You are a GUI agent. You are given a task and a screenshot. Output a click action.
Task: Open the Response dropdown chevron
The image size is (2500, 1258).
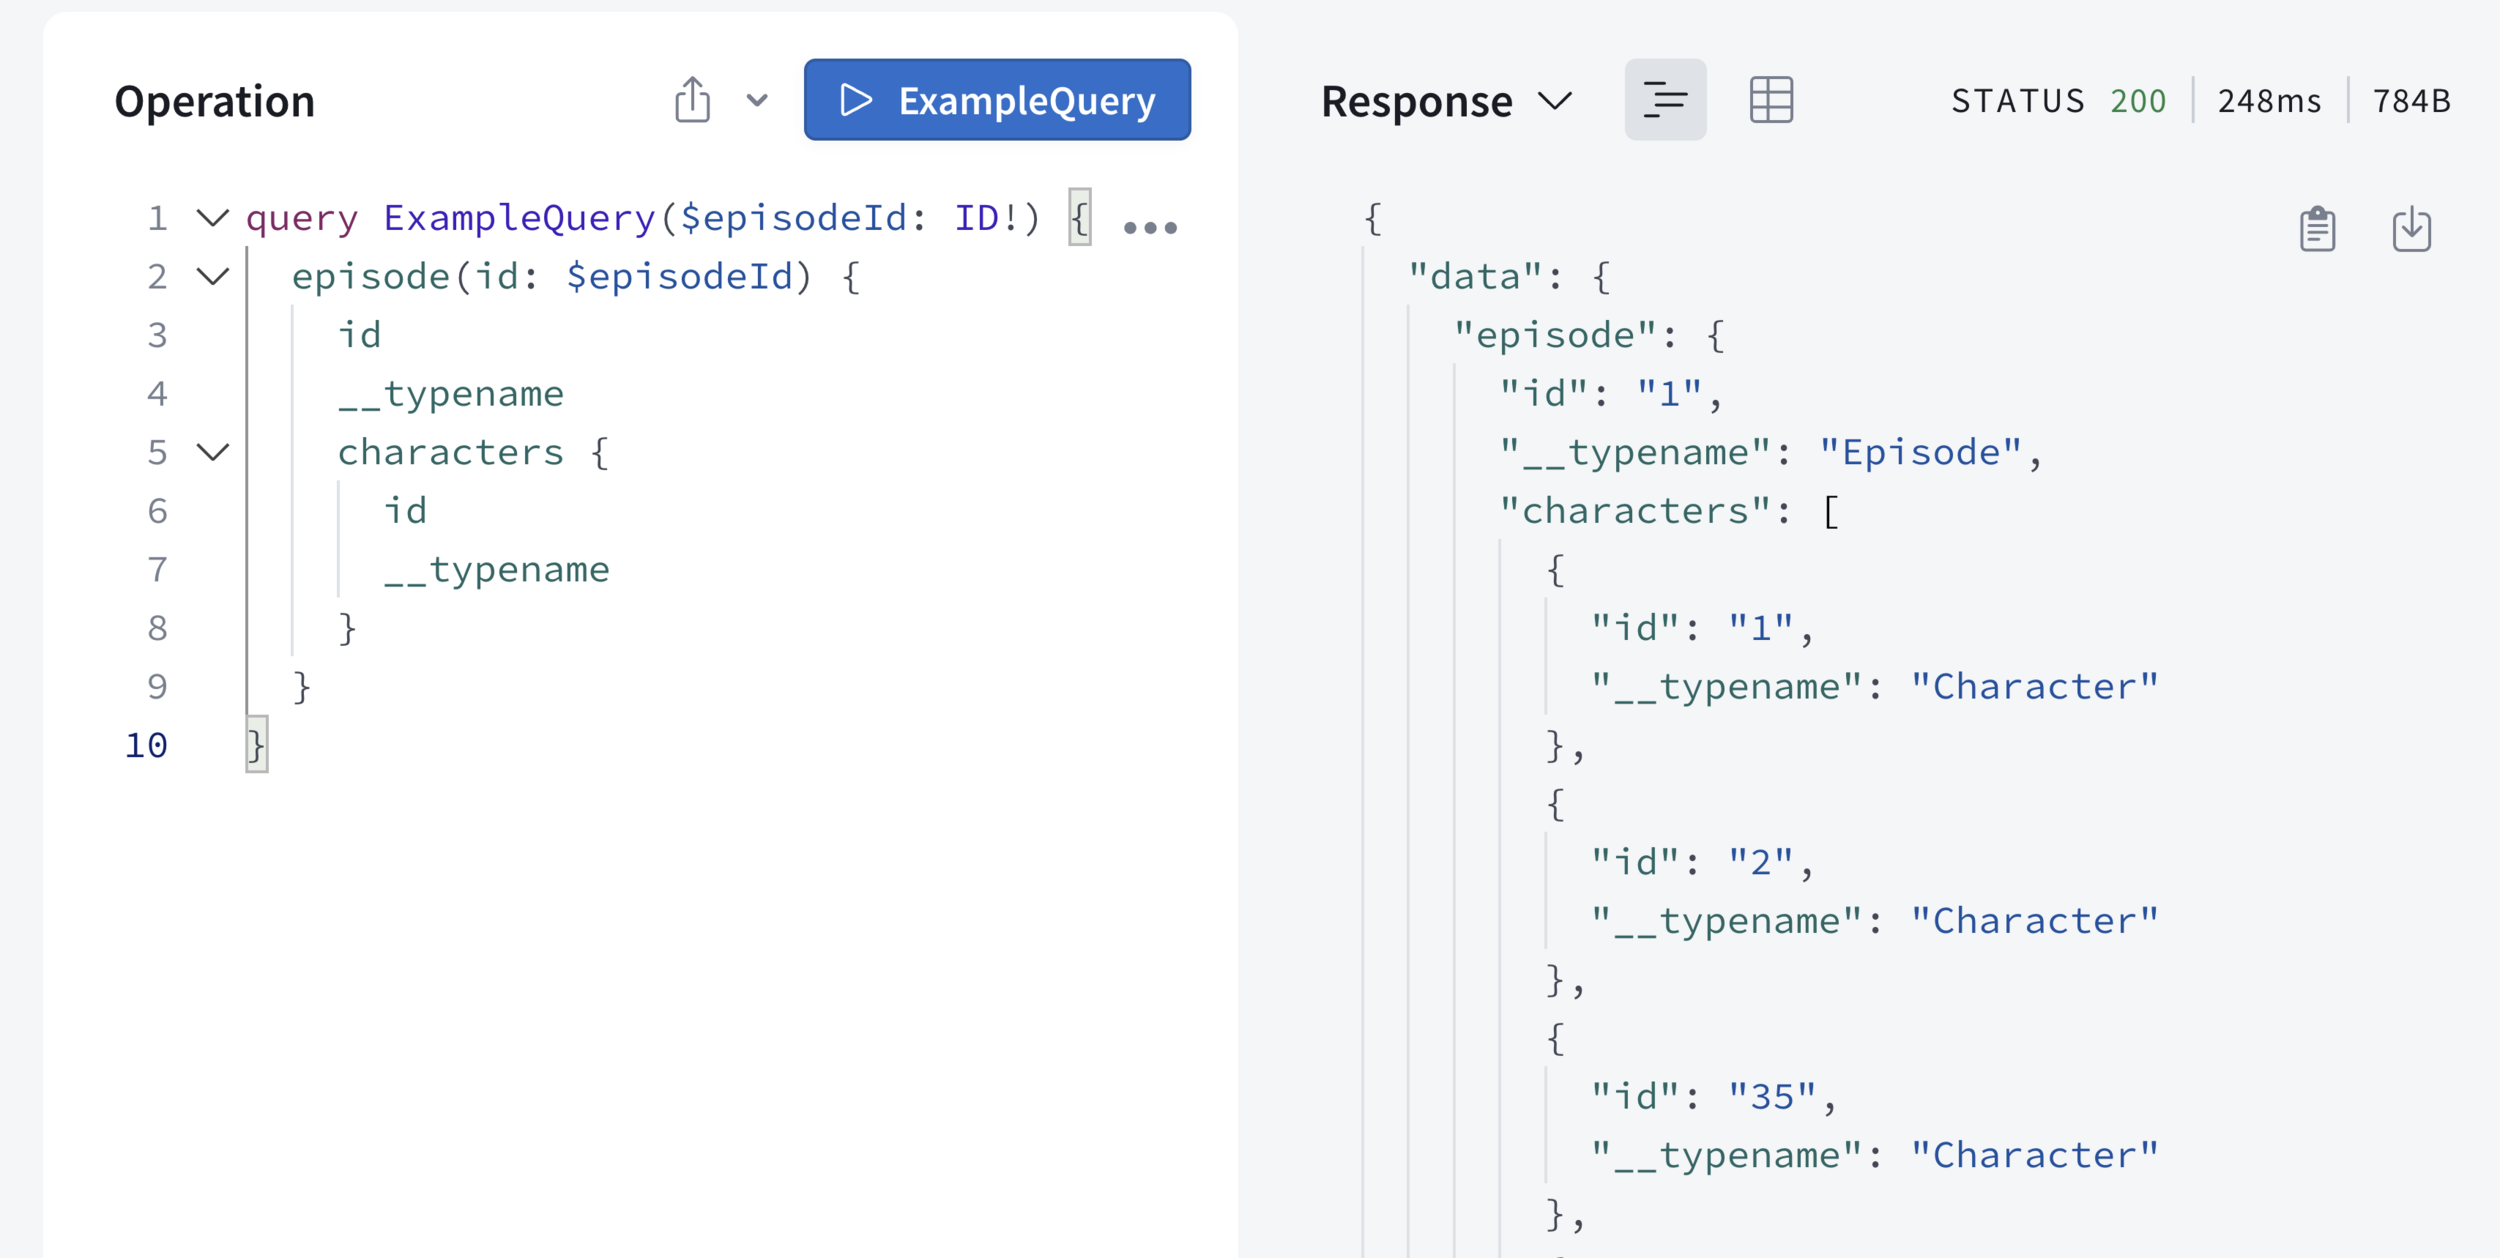coord(1555,101)
